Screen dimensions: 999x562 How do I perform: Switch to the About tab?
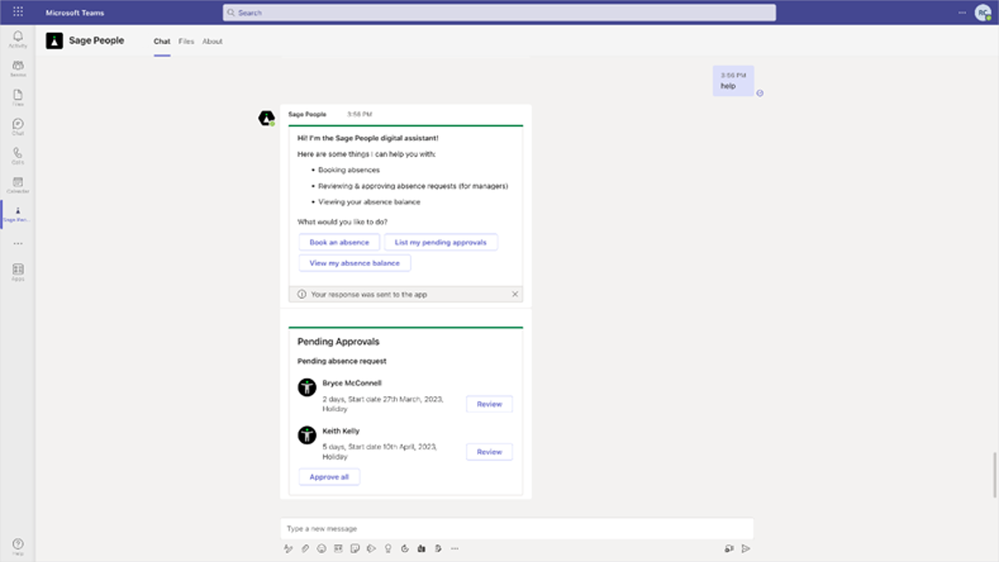click(212, 41)
